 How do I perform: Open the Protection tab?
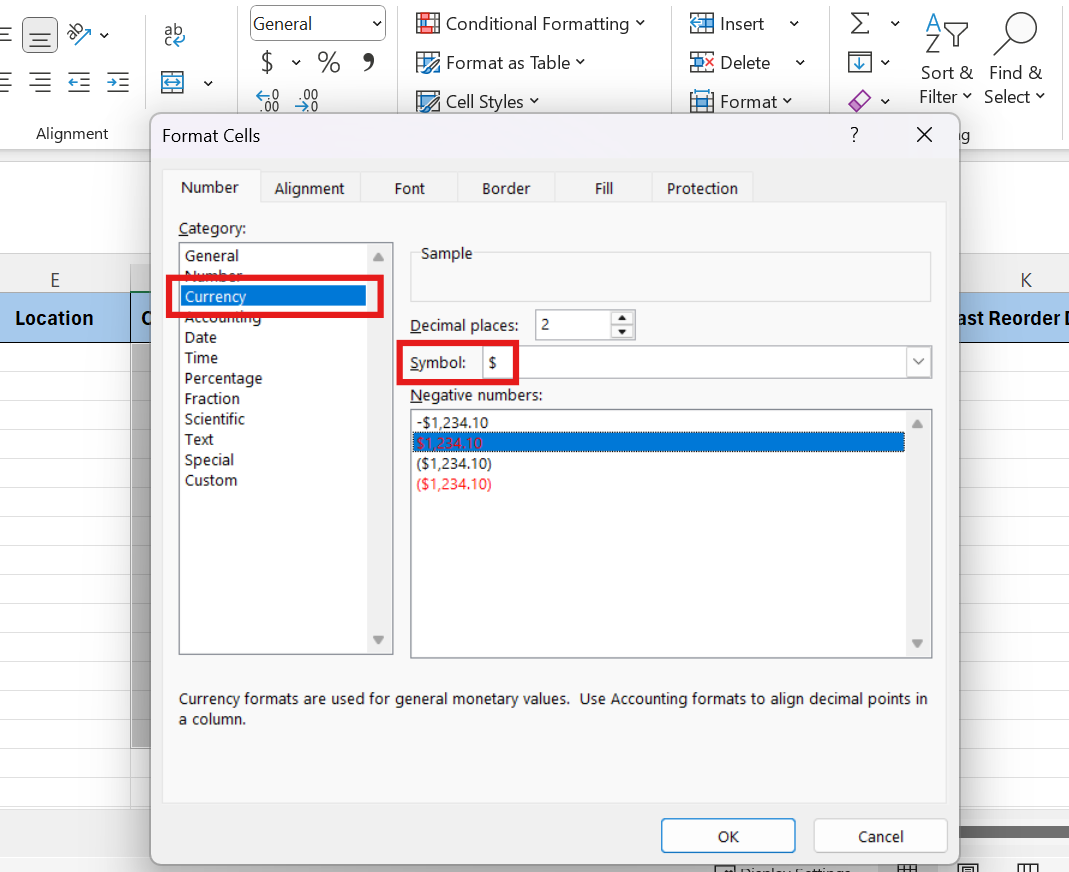click(x=702, y=188)
